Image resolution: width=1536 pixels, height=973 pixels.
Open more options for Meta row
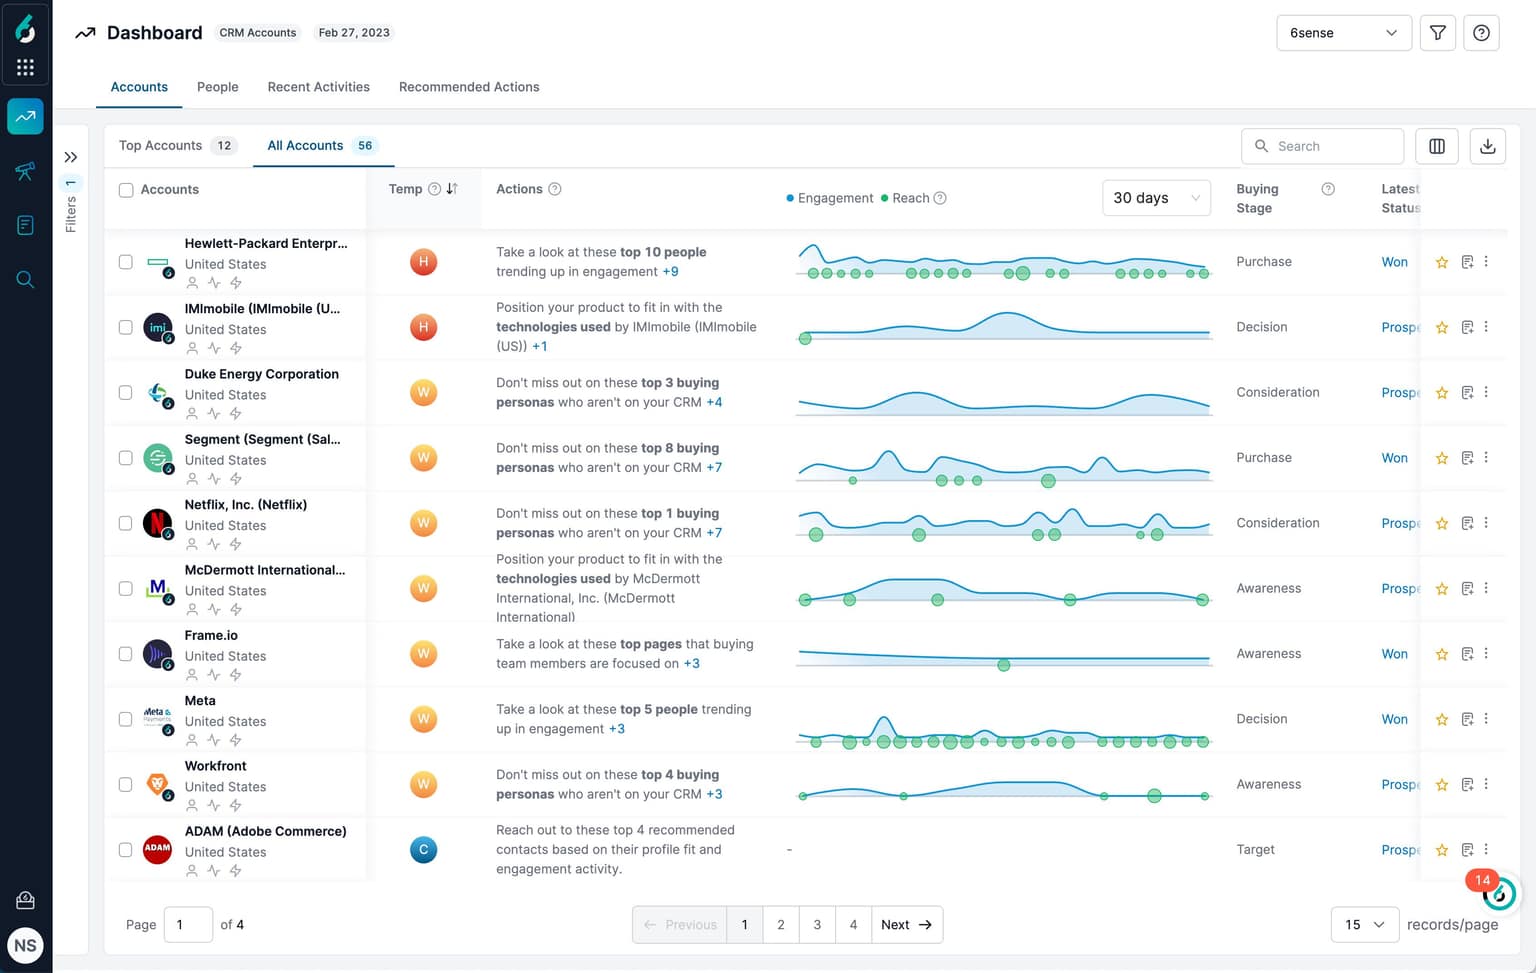point(1486,719)
